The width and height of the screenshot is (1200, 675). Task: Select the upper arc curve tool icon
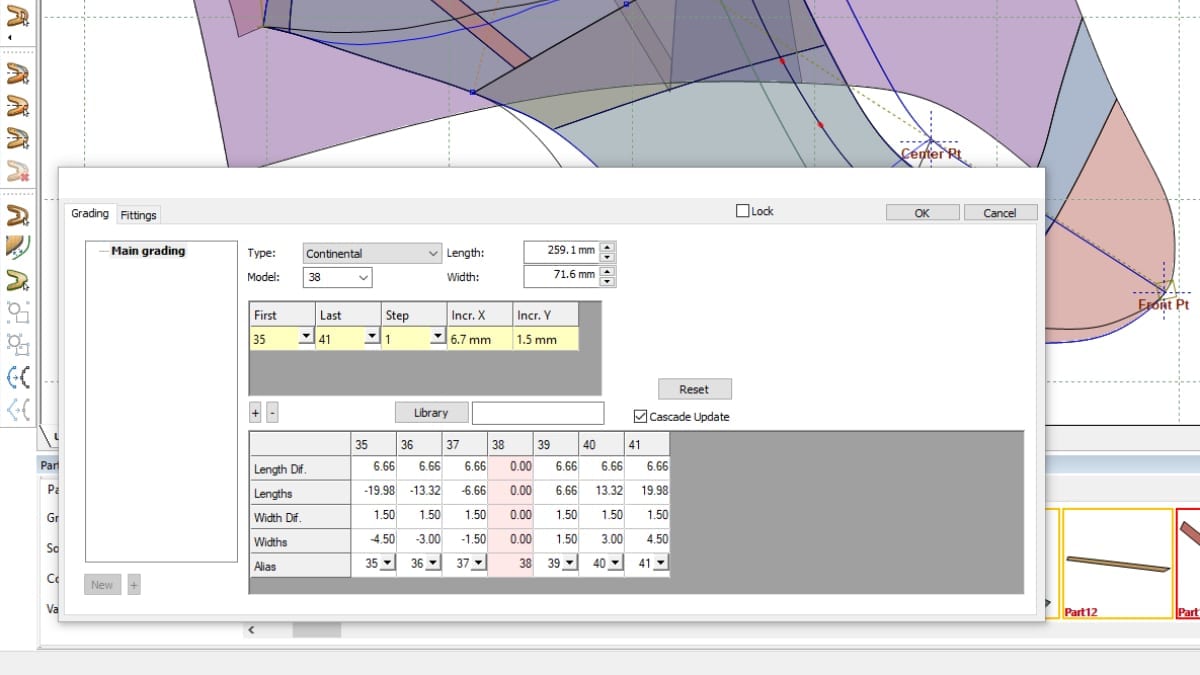pos(16,378)
